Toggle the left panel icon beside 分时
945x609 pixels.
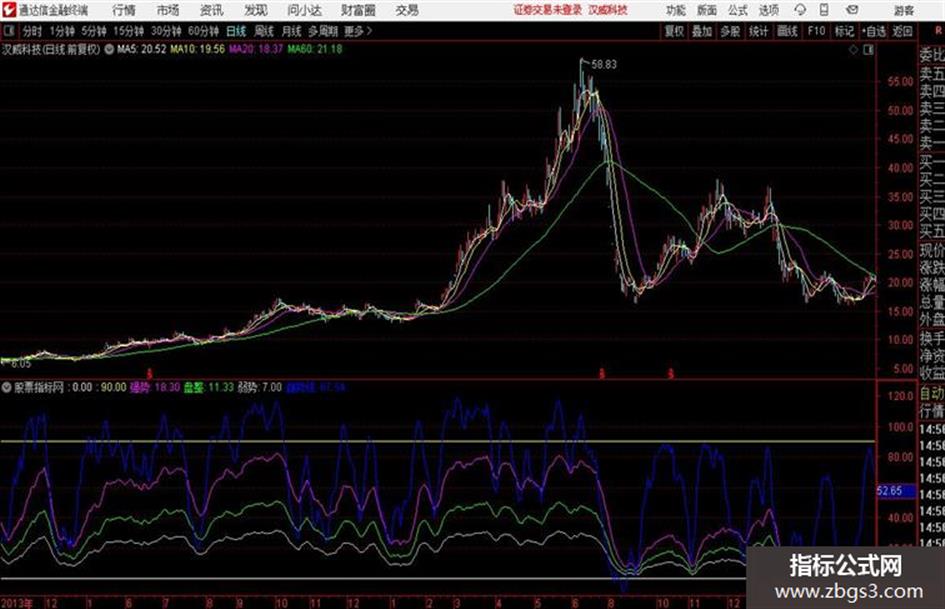9,31
